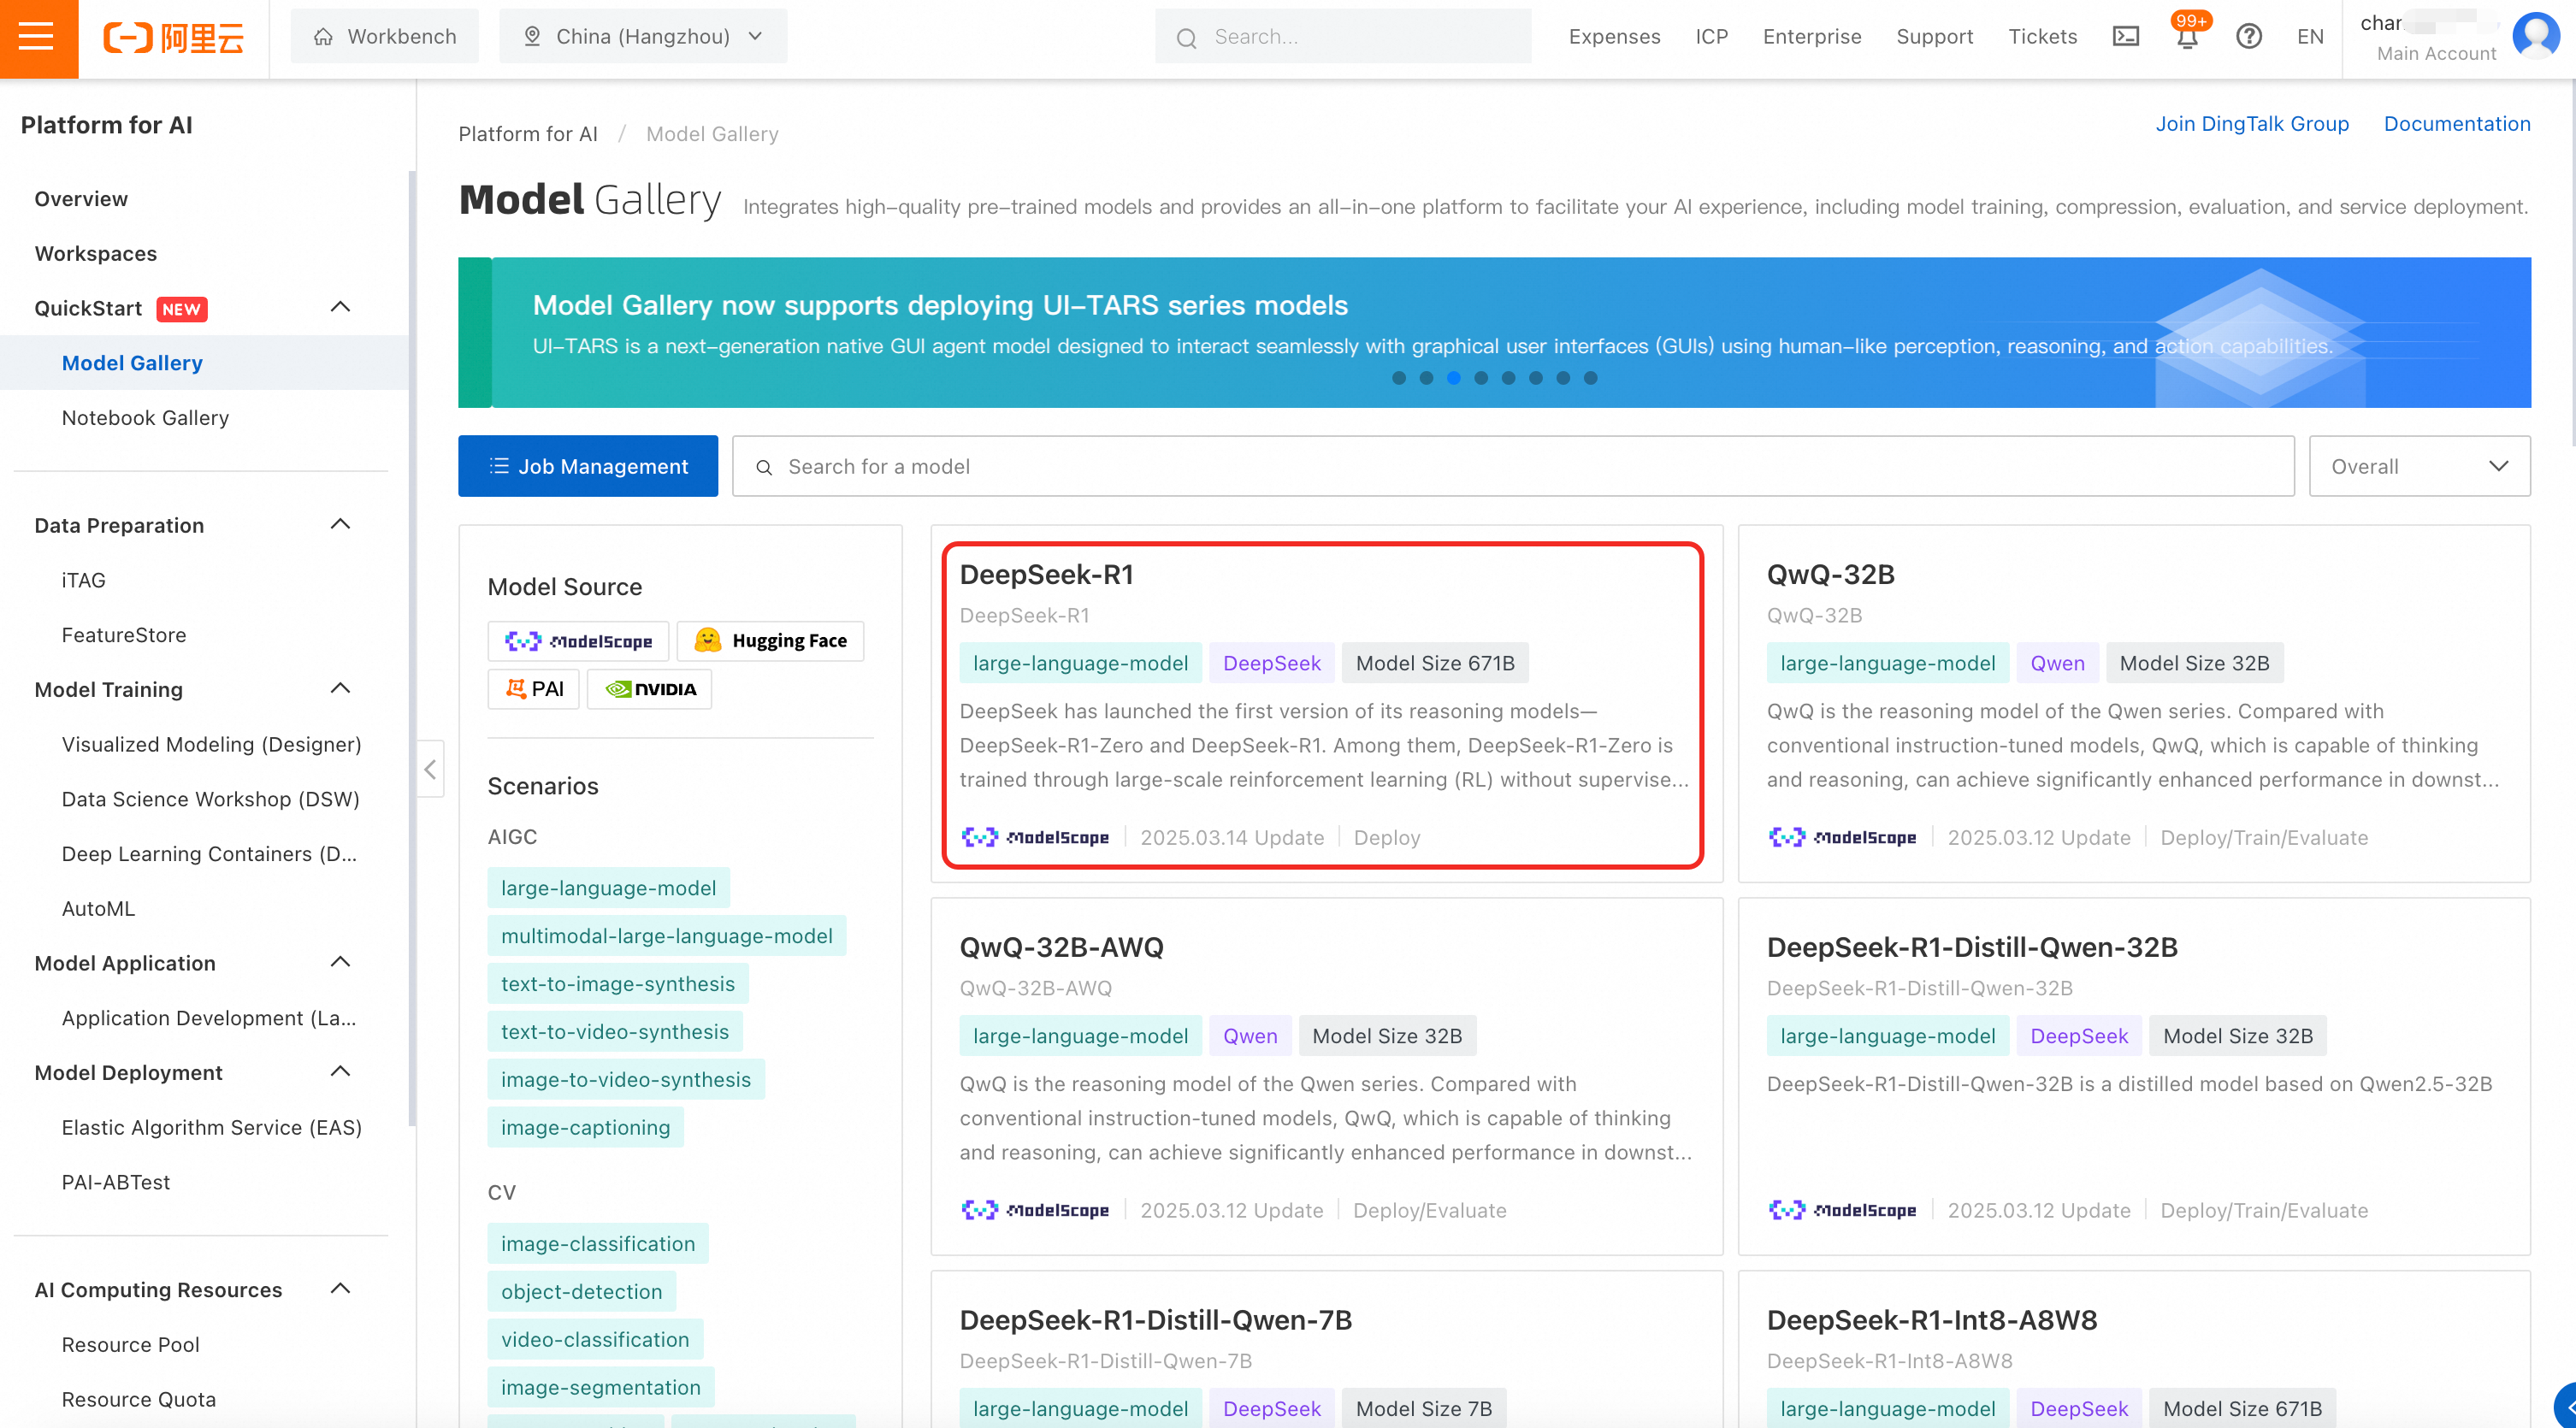Open Support in top menu
Viewport: 2576px width, 1428px height.
(x=1934, y=37)
